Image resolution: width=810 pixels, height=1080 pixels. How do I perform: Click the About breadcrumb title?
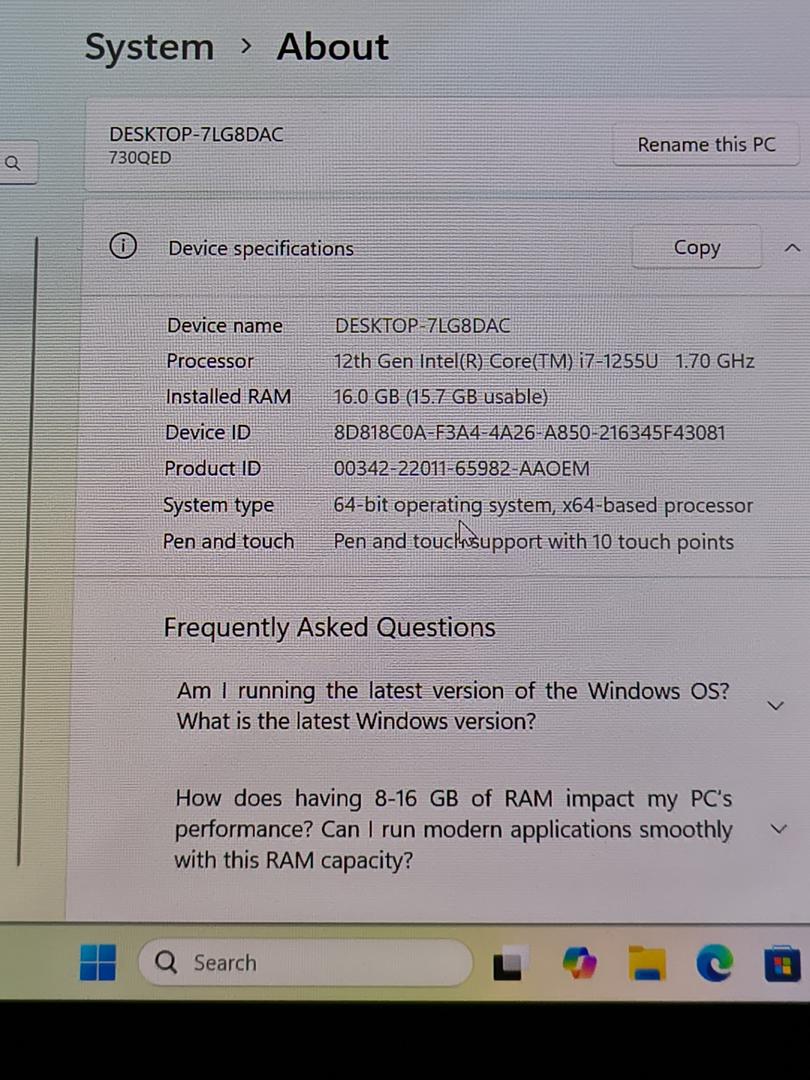tap(333, 47)
